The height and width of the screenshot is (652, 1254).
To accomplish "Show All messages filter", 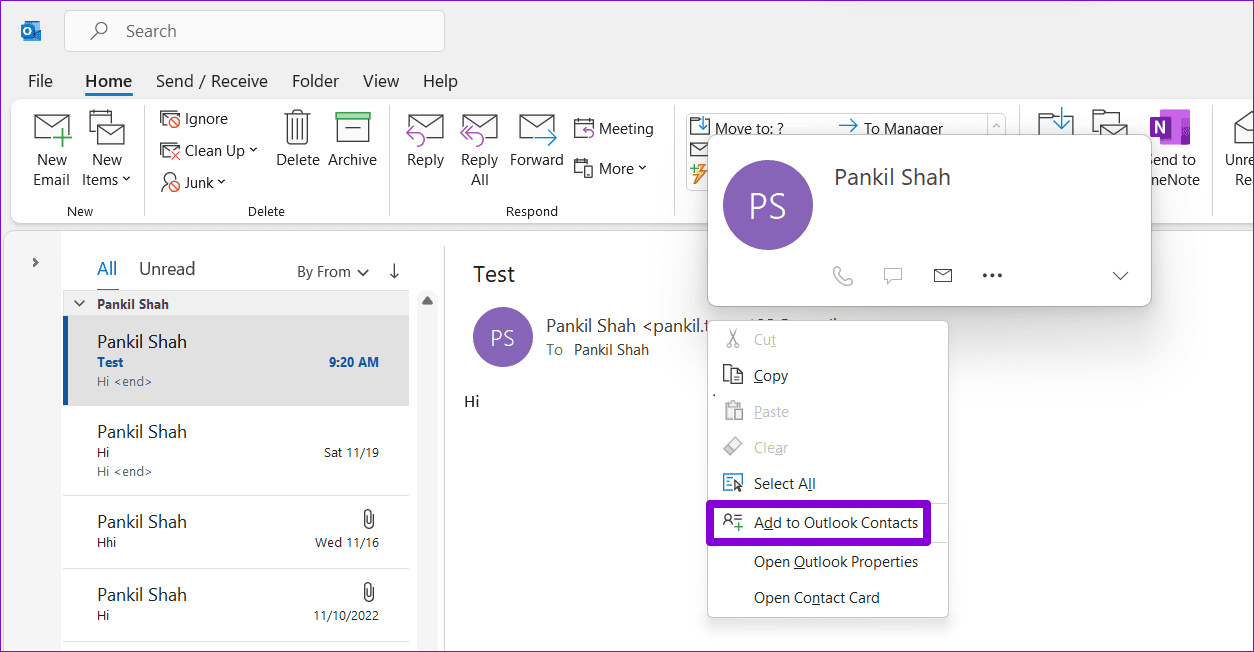I will click(107, 269).
